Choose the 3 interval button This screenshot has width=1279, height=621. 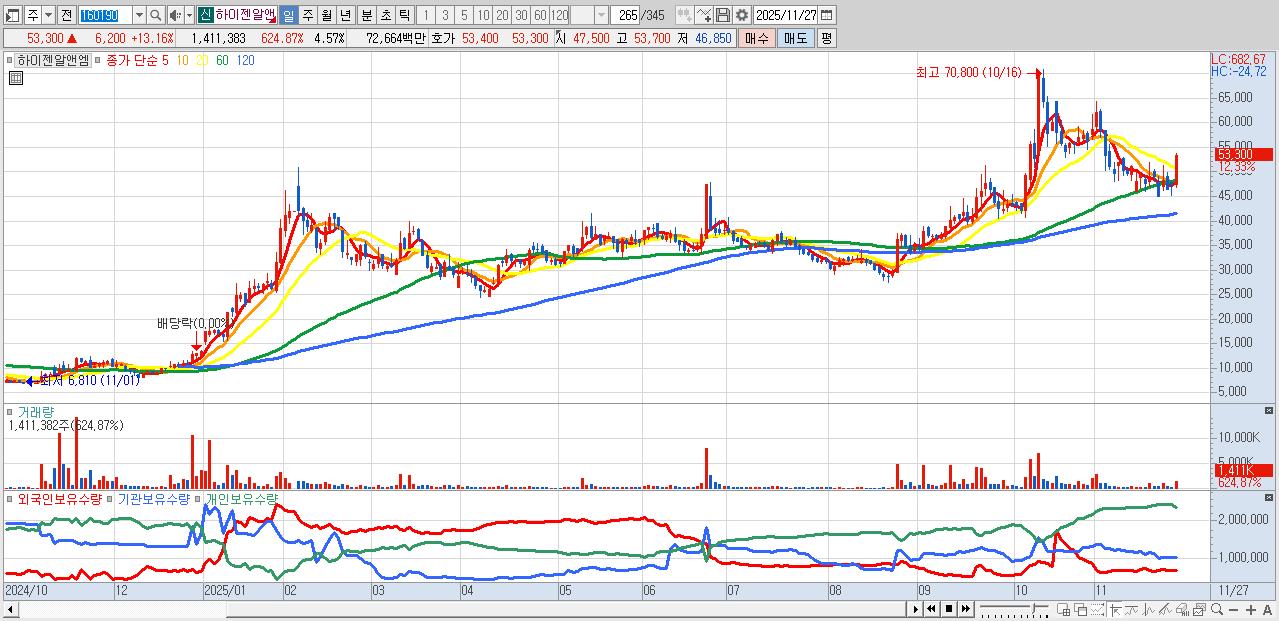tap(444, 15)
